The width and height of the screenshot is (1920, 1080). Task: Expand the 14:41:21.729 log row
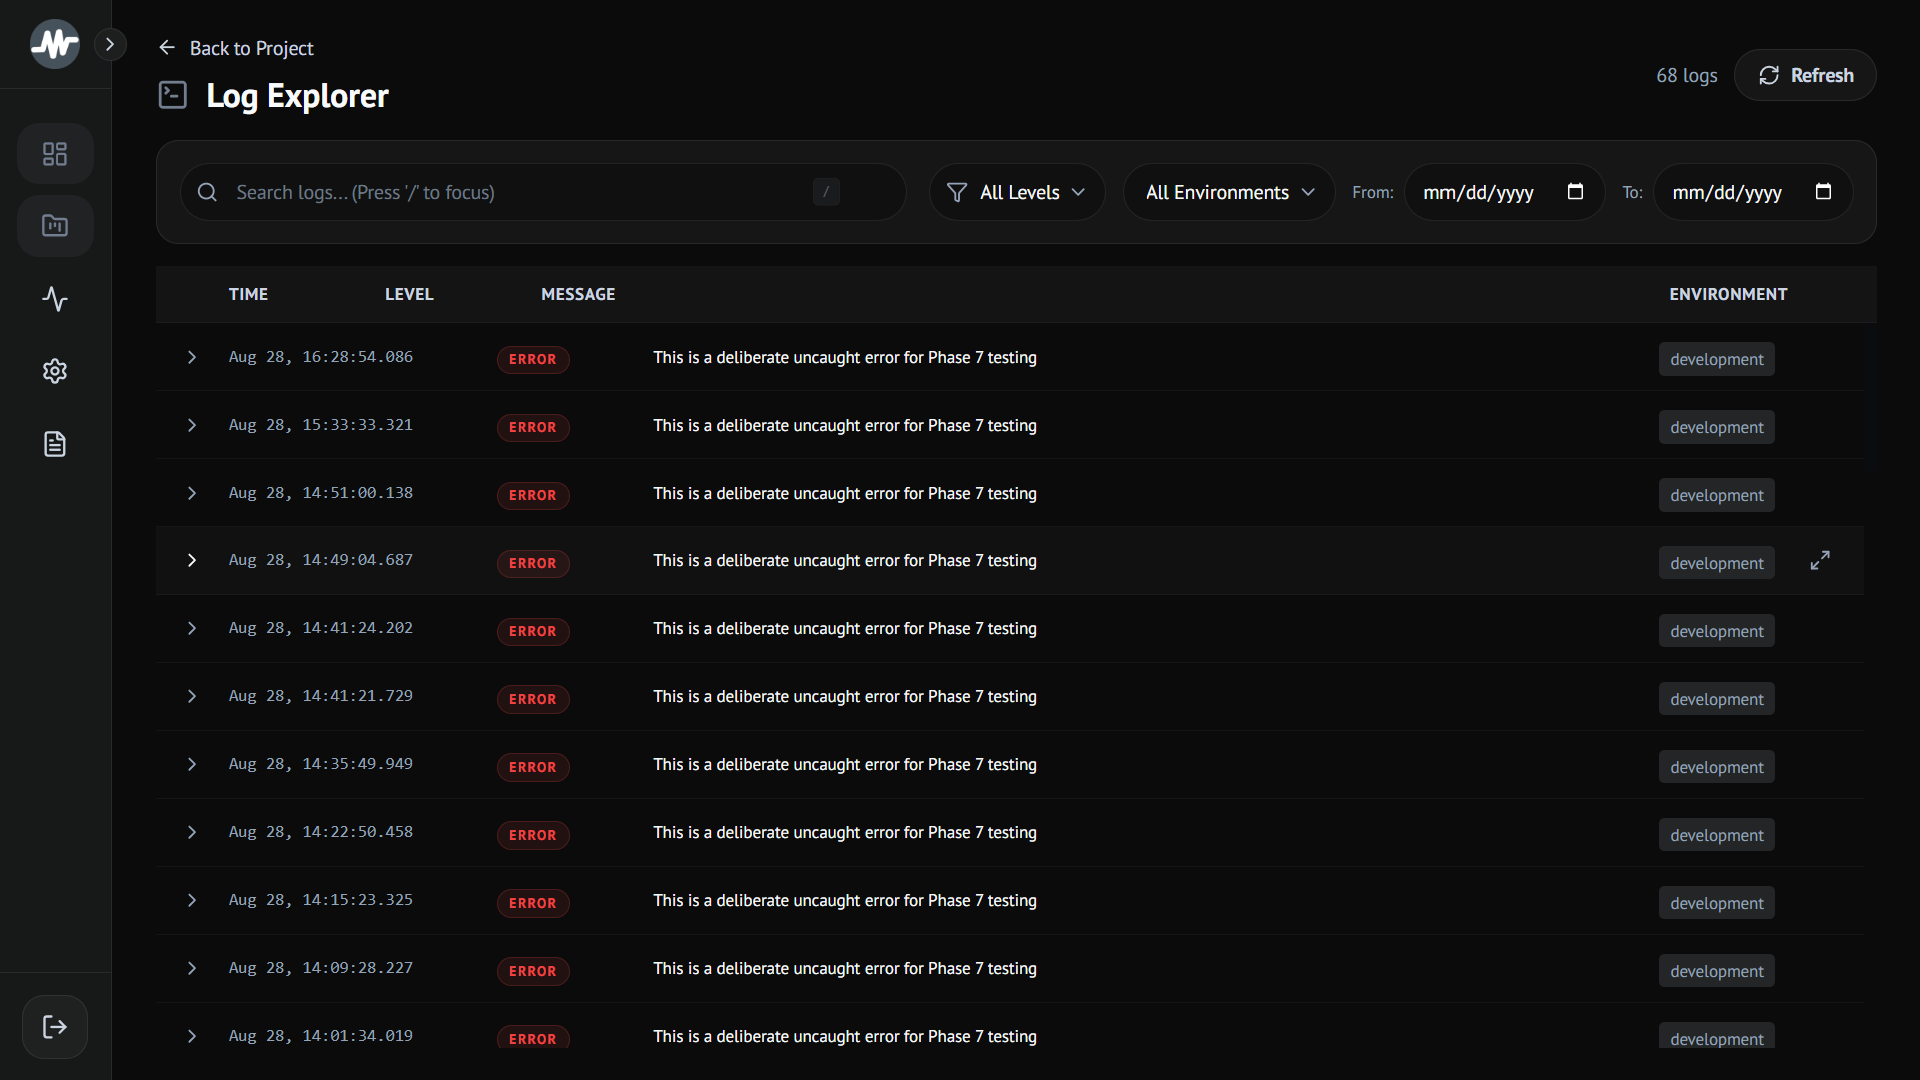click(x=192, y=696)
